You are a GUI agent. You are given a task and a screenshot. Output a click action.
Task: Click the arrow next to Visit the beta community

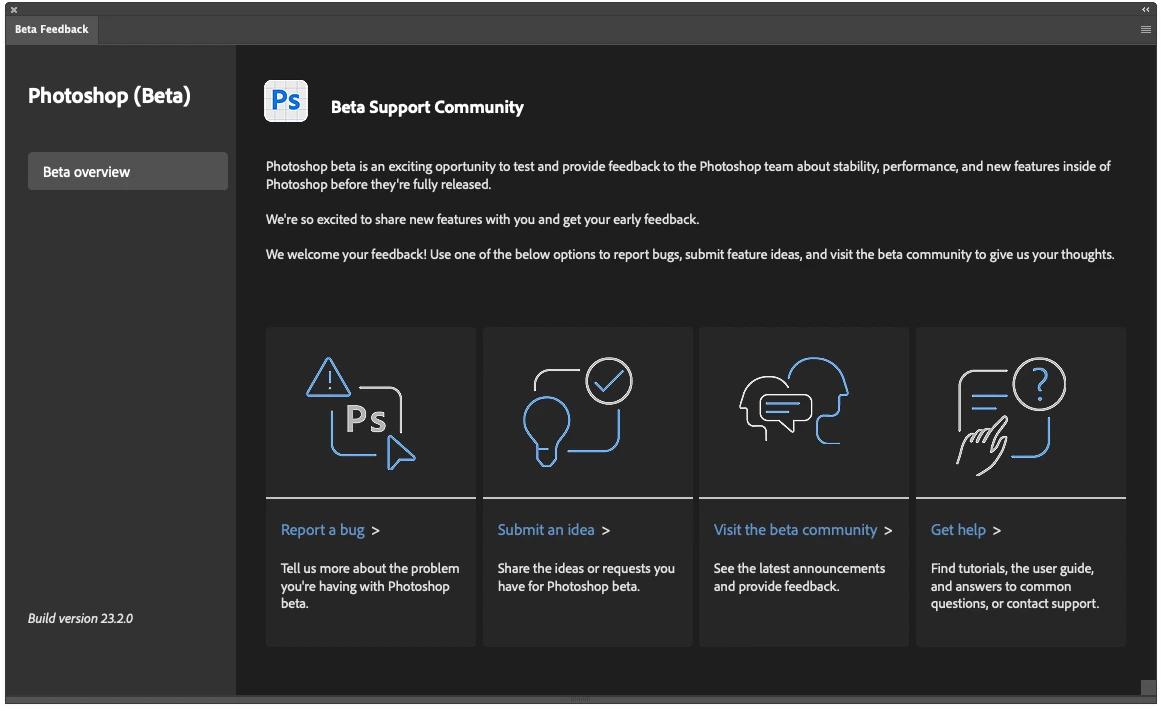[x=888, y=531]
